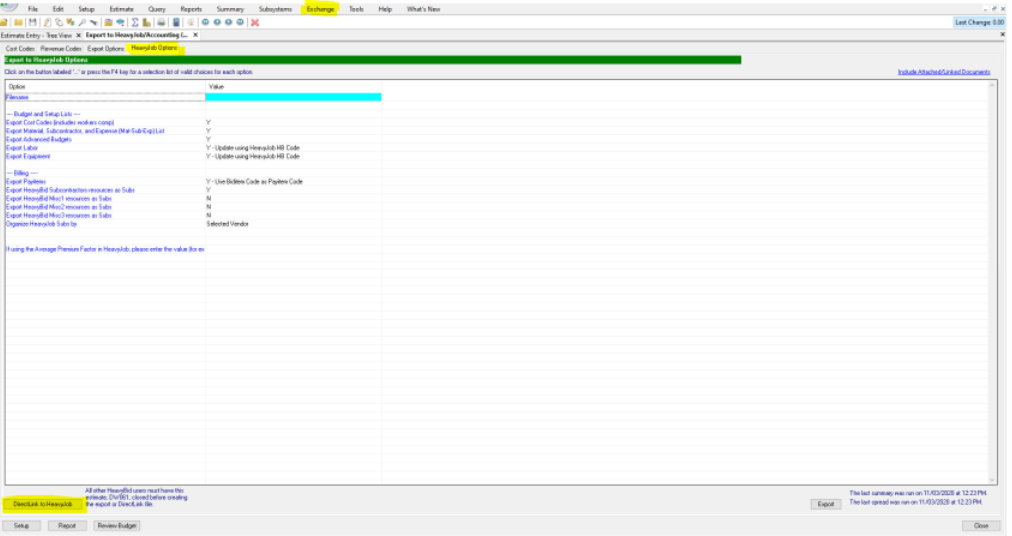This screenshot has height=536, width=1012.
Task: Click the printer icon in the toolbar
Action: click(x=161, y=22)
